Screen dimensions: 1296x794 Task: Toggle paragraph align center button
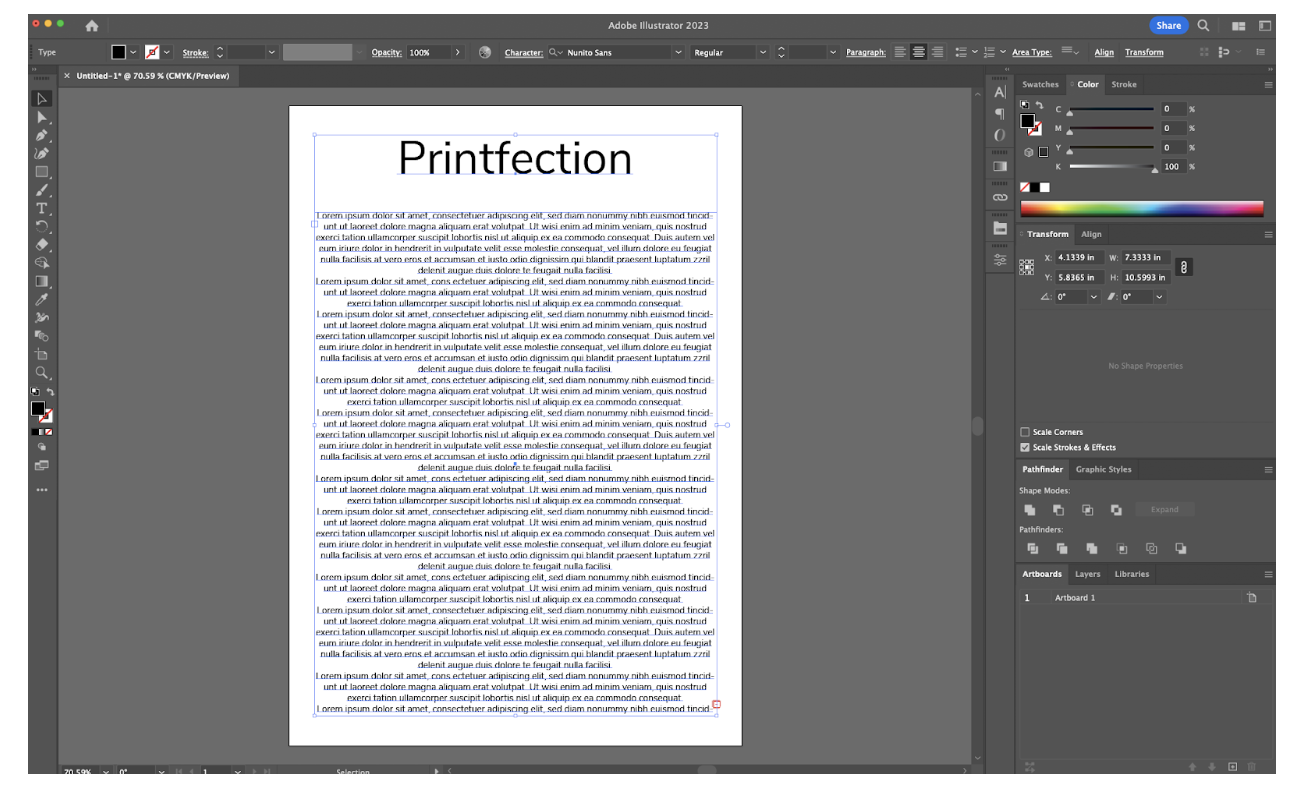919,52
